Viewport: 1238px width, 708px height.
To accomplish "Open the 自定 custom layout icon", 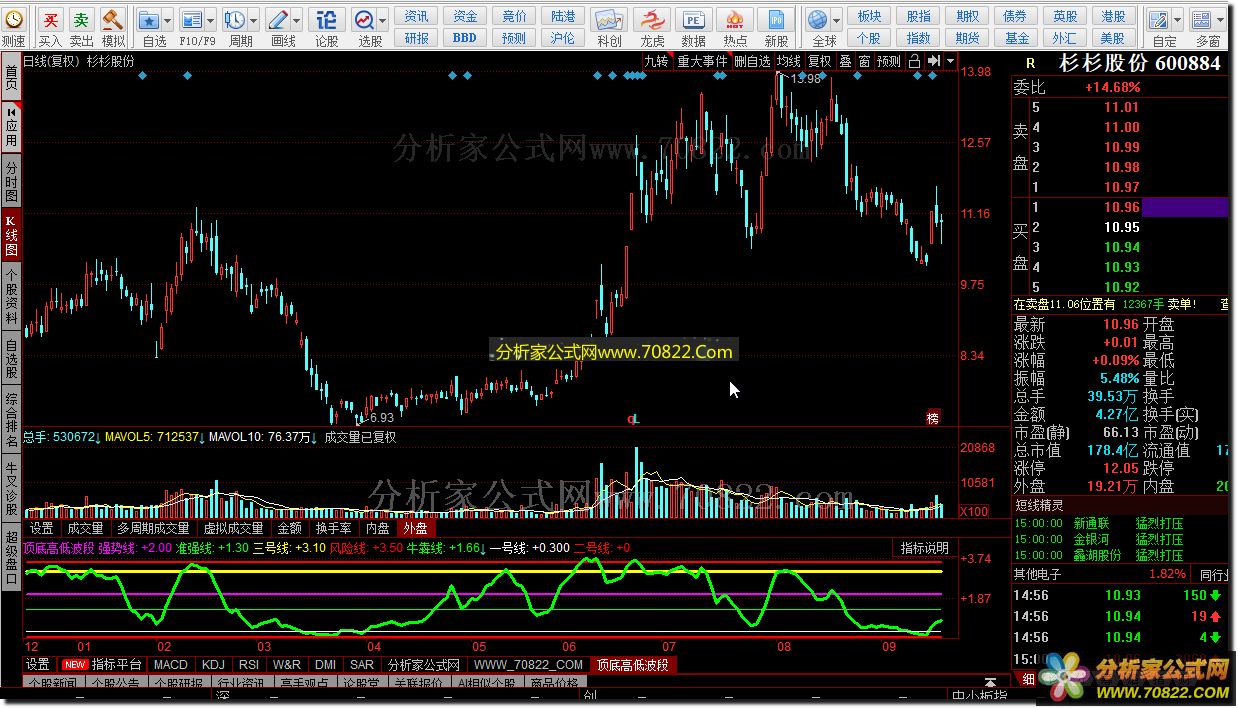I will click(1159, 19).
